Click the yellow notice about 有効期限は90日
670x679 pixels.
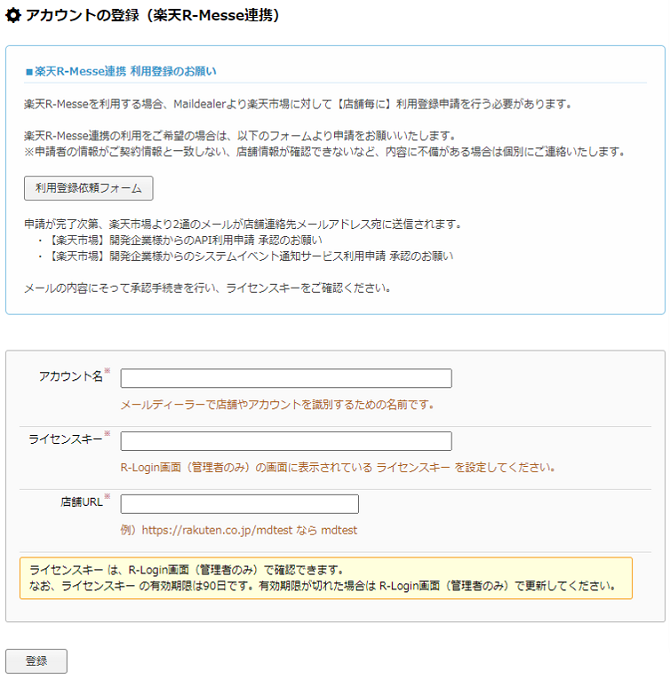click(x=326, y=578)
